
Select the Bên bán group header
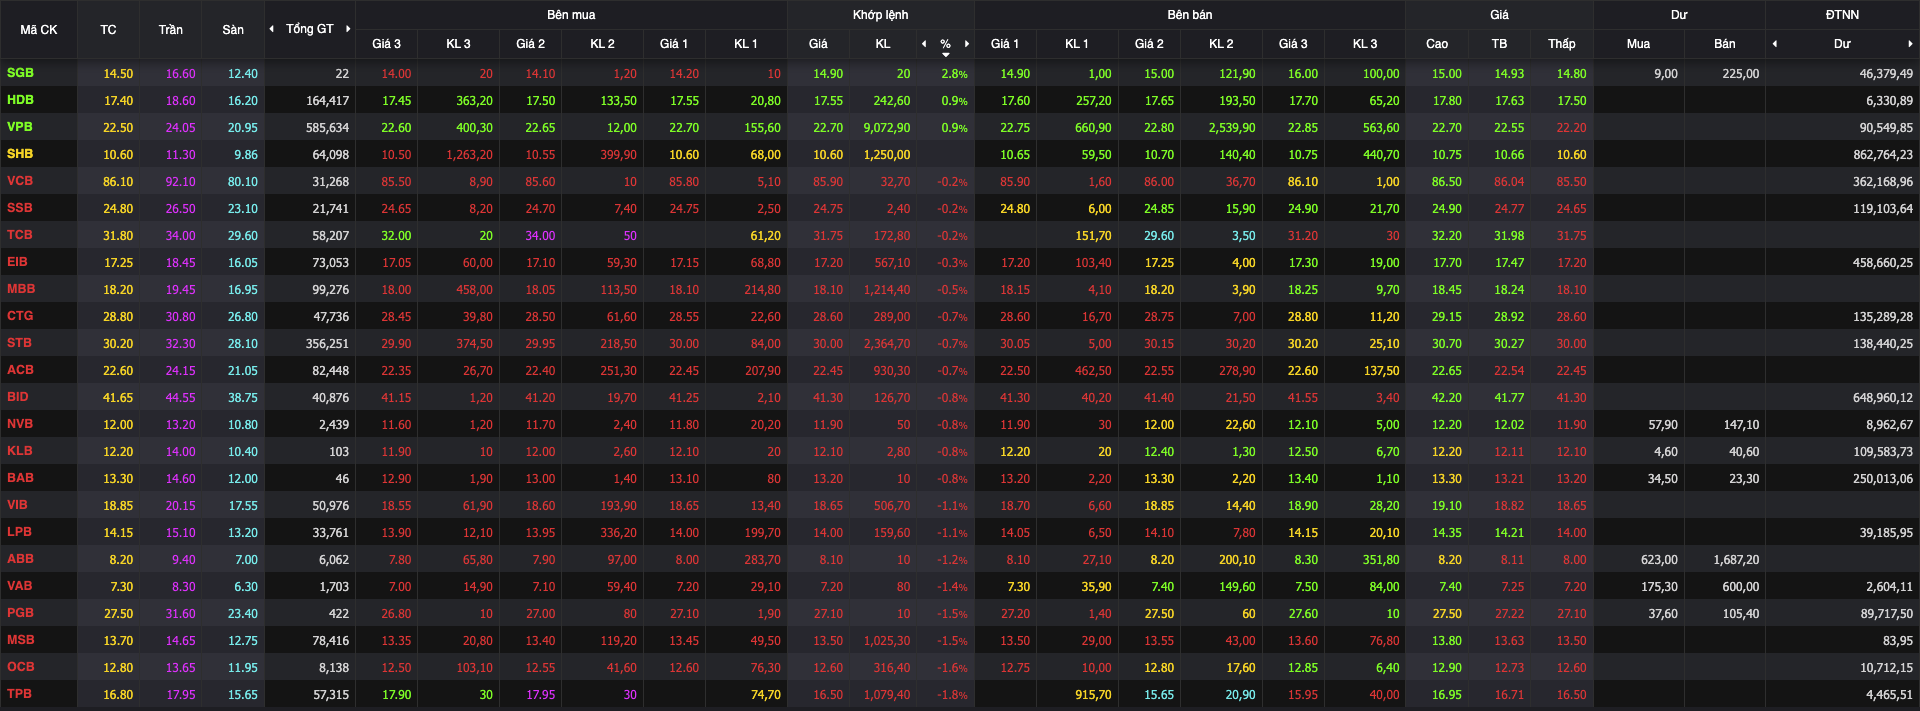coord(1190,15)
